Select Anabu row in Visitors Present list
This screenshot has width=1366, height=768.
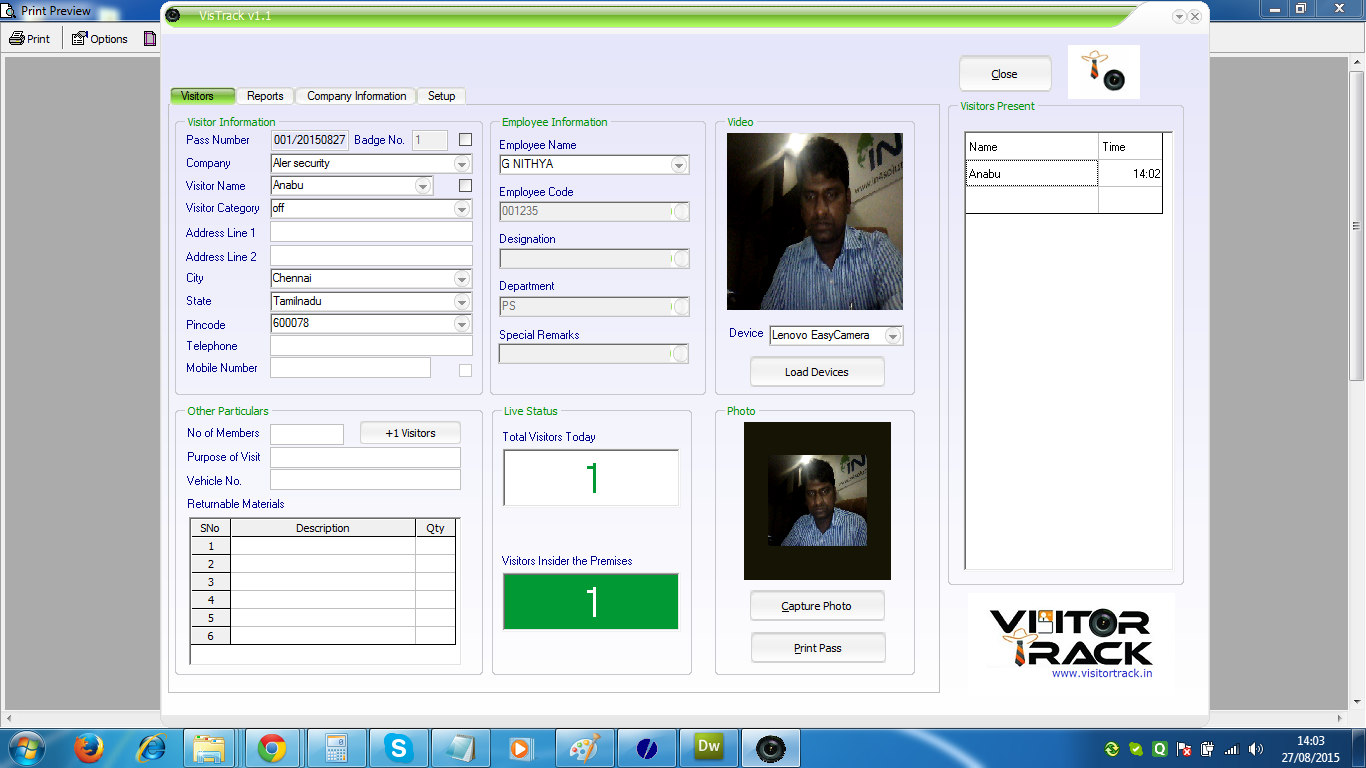point(1031,174)
